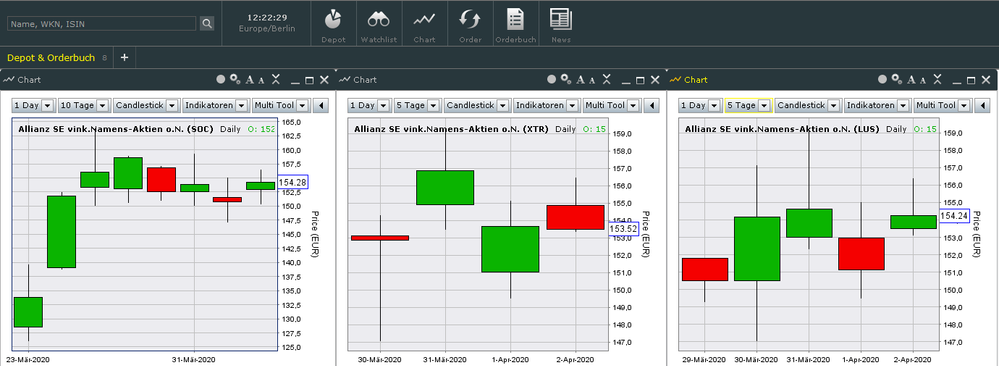Open Candlestick dropdown in SOC chart

tap(146, 105)
